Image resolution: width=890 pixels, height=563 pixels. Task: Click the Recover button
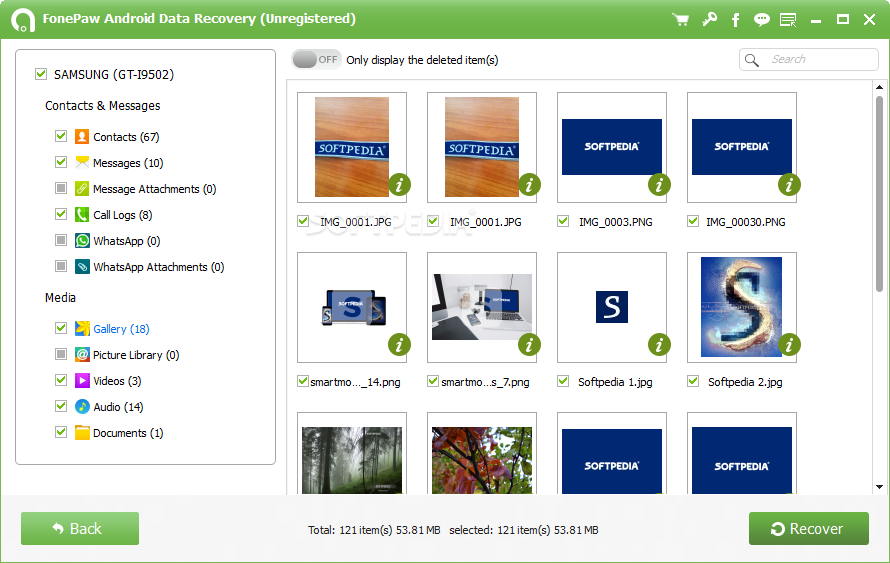click(x=809, y=528)
